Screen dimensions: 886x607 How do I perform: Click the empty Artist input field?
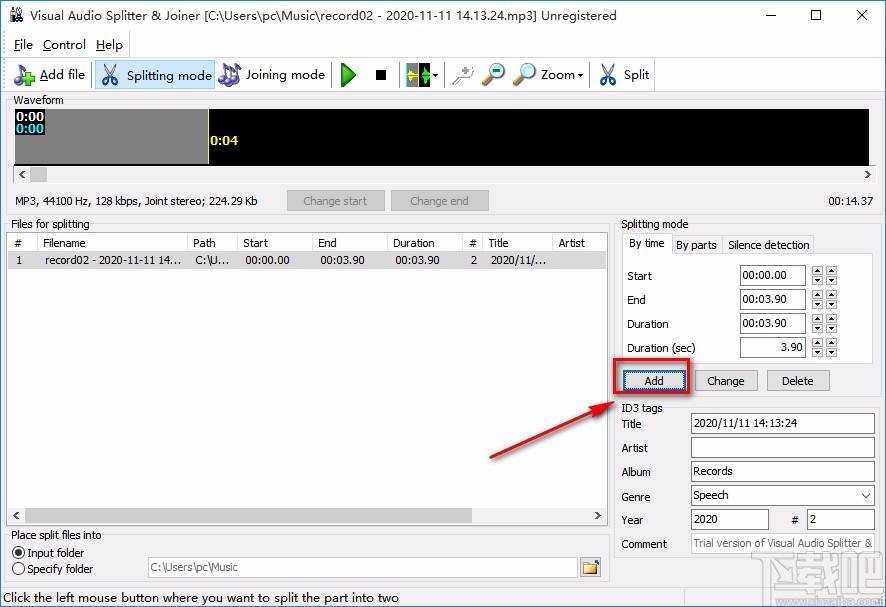783,448
